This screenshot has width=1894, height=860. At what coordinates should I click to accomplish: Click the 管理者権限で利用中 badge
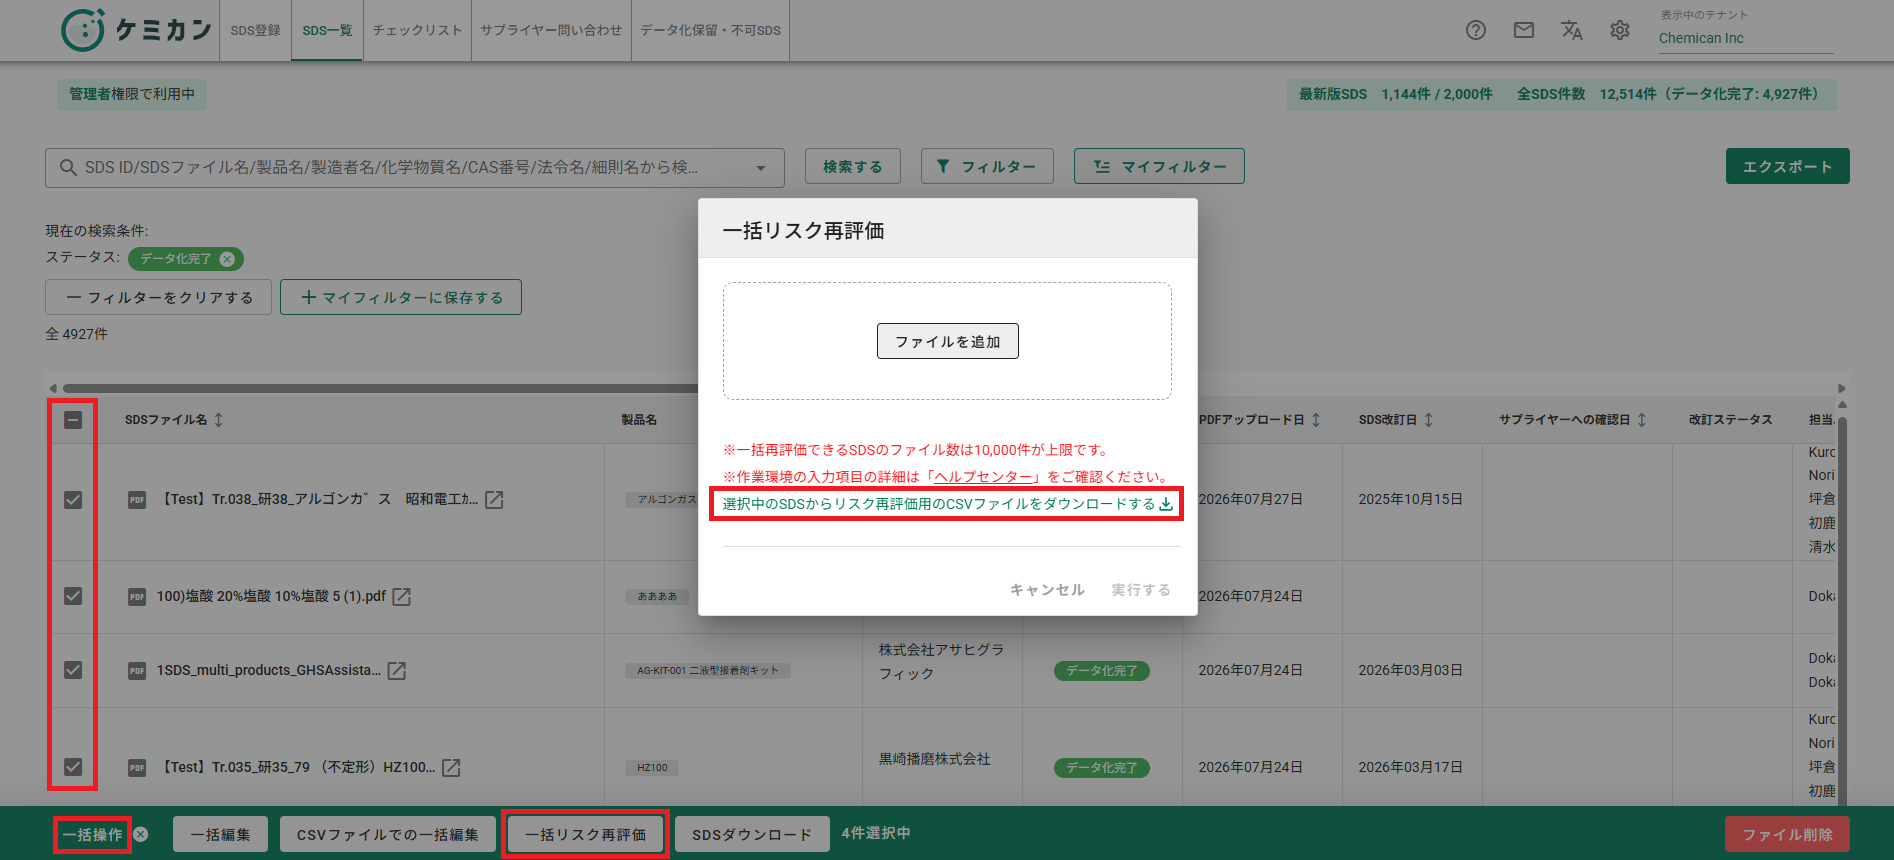coord(131,94)
